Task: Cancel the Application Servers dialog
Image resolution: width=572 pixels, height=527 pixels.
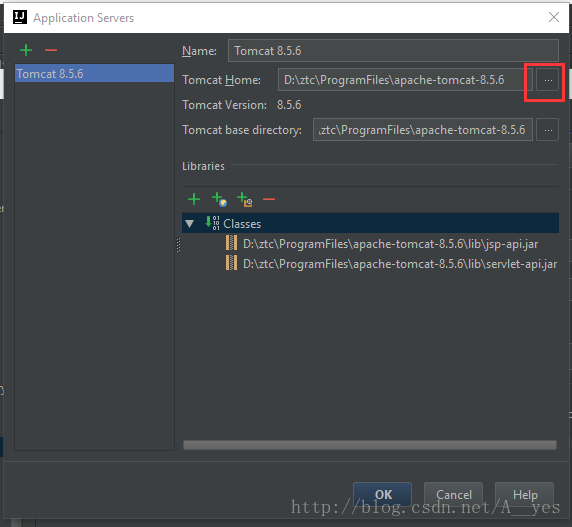Action: [x=453, y=494]
